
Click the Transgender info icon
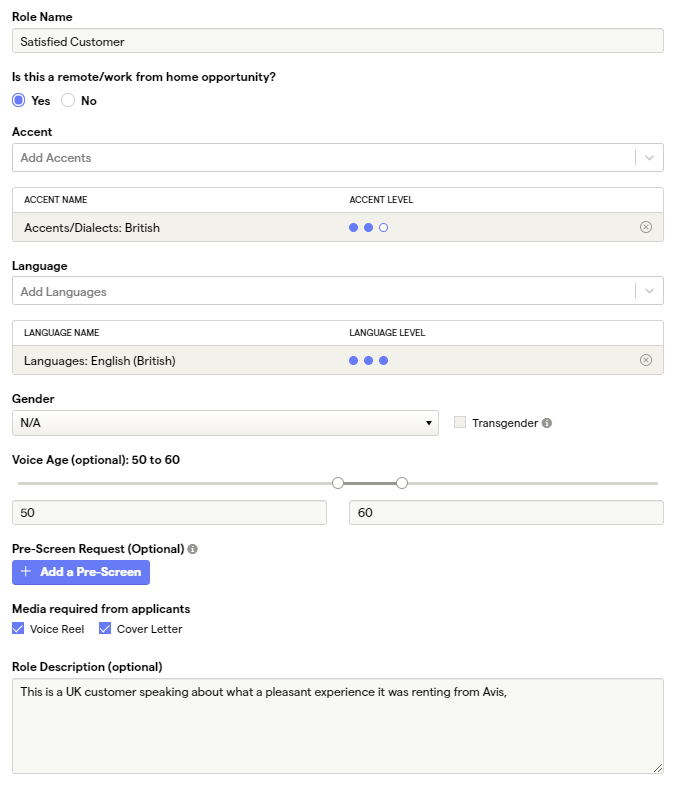coord(547,423)
